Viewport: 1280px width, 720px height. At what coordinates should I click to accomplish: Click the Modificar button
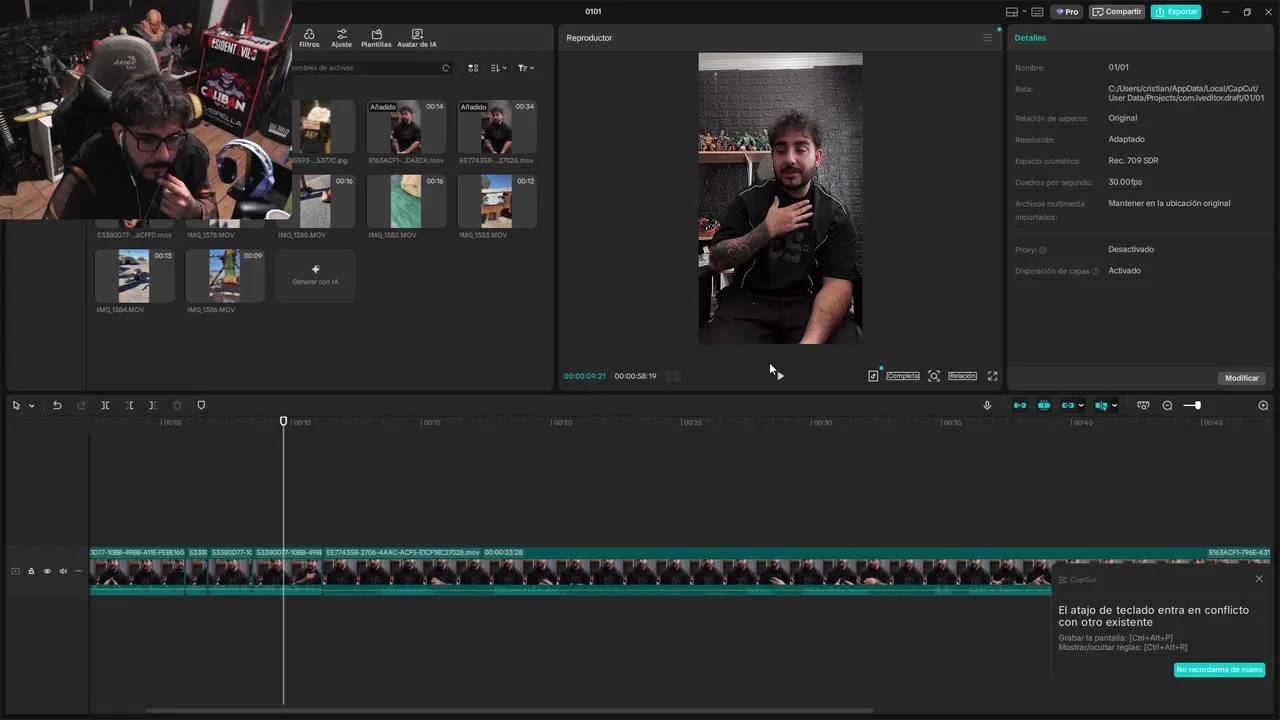pos(1242,378)
